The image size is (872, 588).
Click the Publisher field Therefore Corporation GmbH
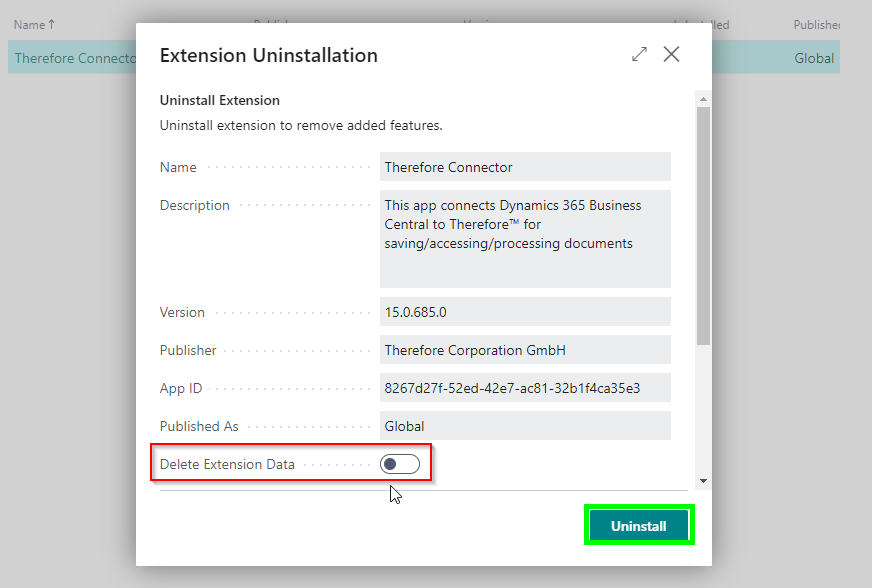click(525, 350)
